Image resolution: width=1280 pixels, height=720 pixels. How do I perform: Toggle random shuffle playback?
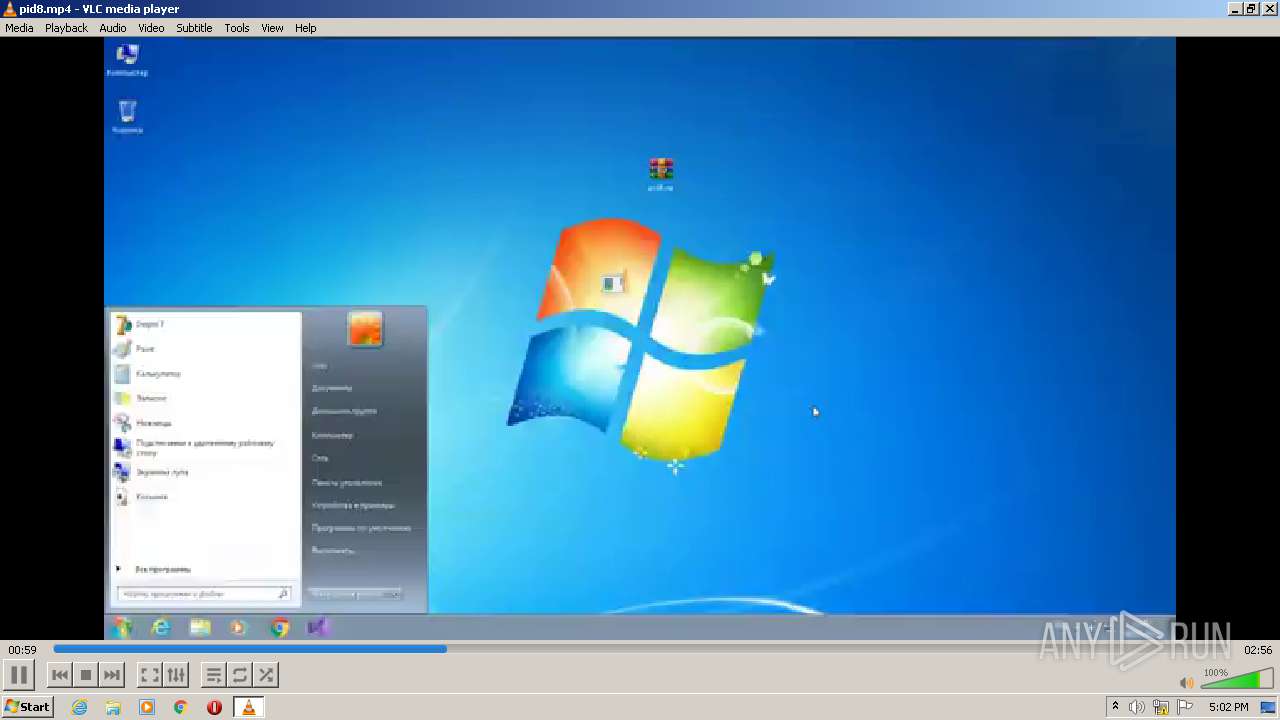265,675
